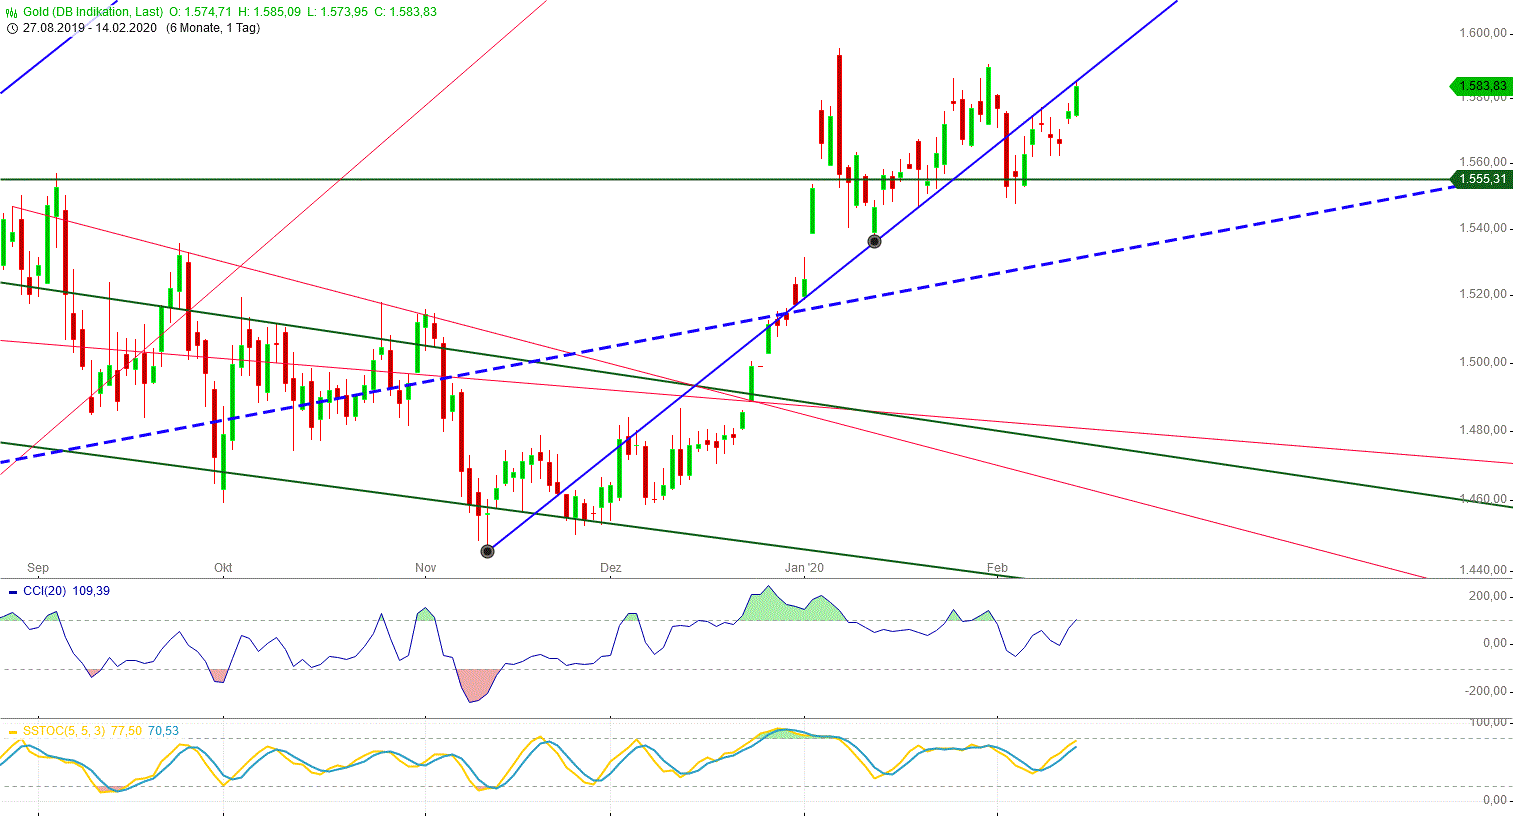Click the '1.440,00' price axis label
The height and width of the screenshot is (816, 1513).
[x=1483, y=570]
